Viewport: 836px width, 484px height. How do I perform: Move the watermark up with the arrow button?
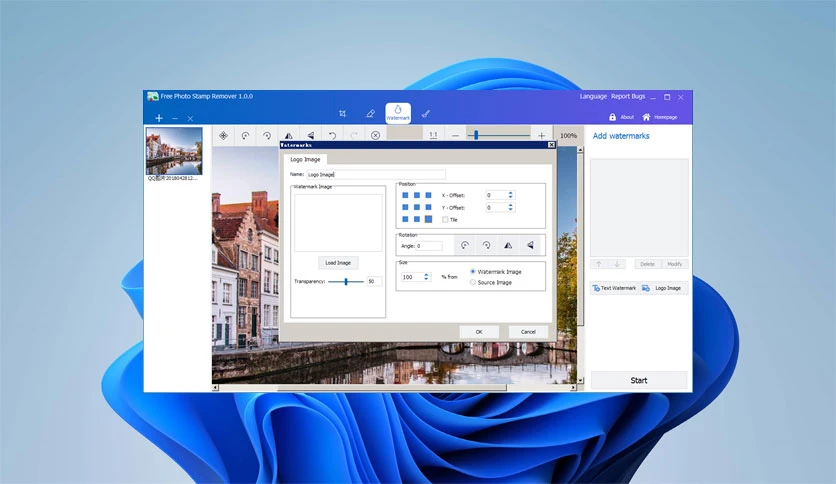click(599, 264)
